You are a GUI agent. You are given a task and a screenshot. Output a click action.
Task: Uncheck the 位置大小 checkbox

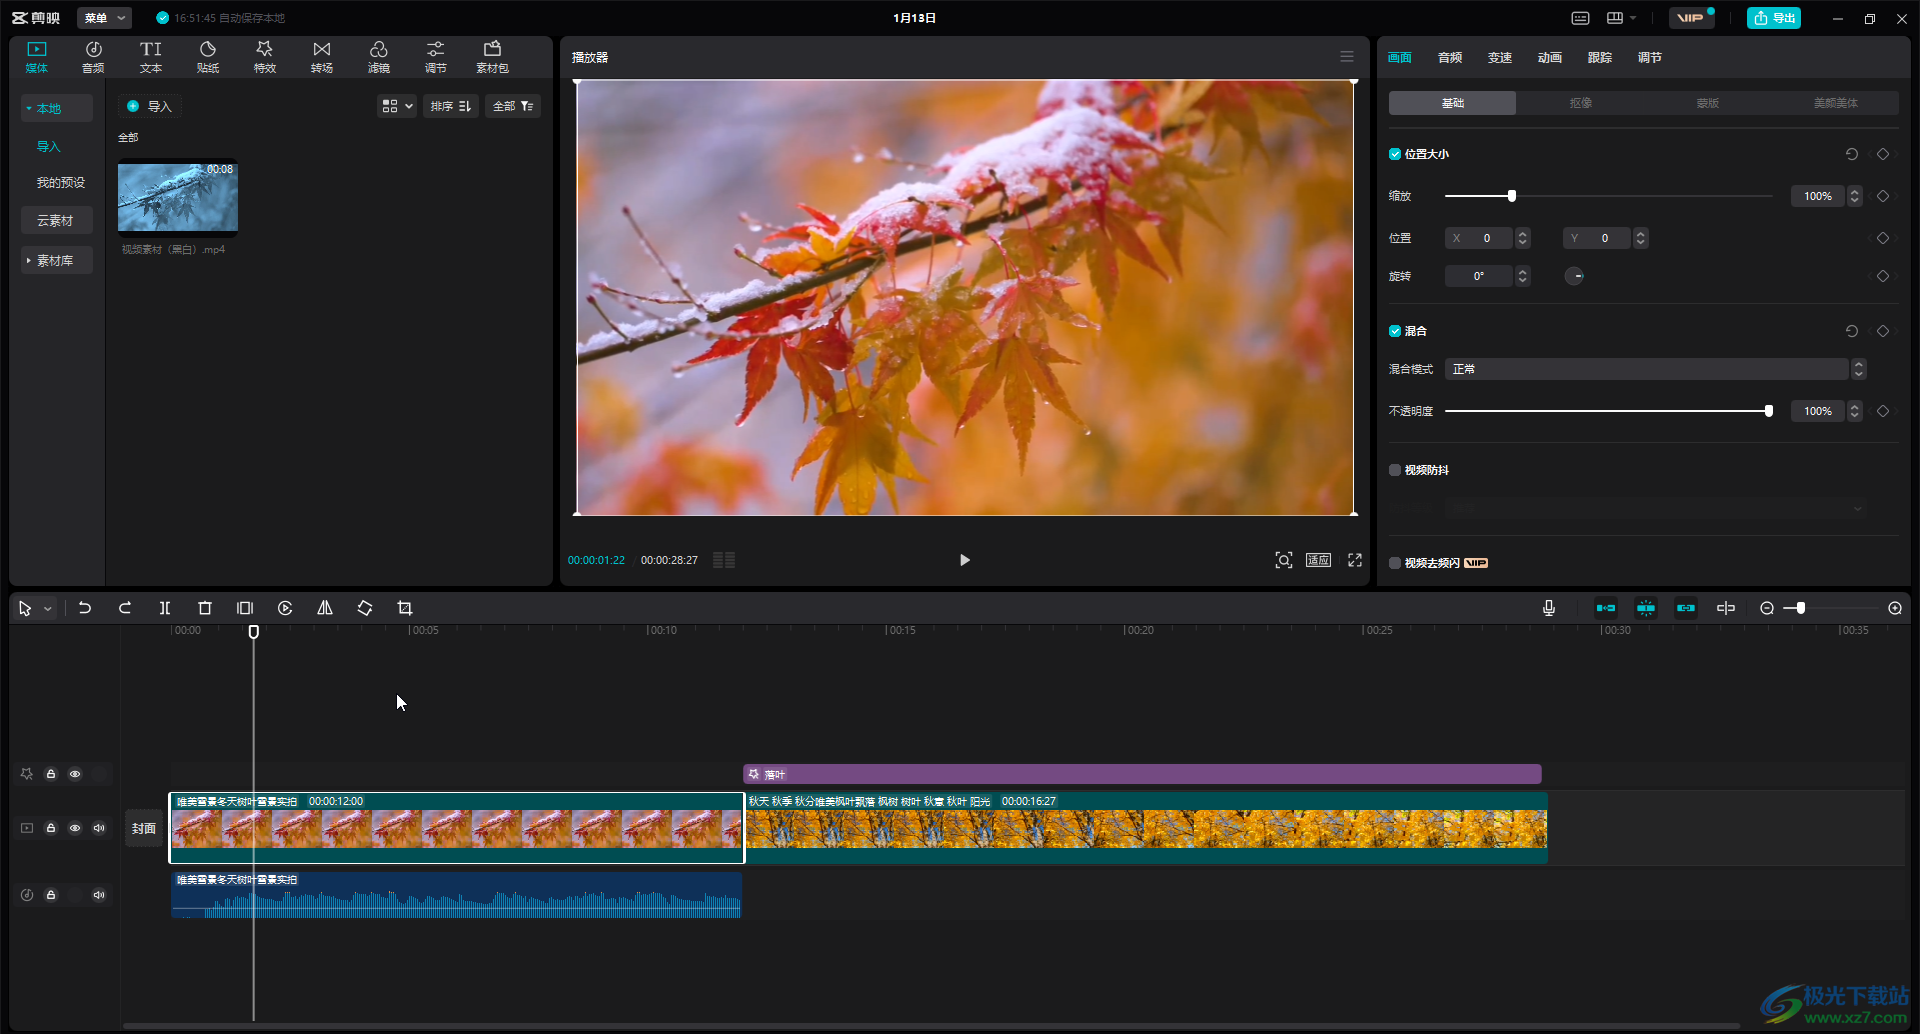pos(1395,154)
